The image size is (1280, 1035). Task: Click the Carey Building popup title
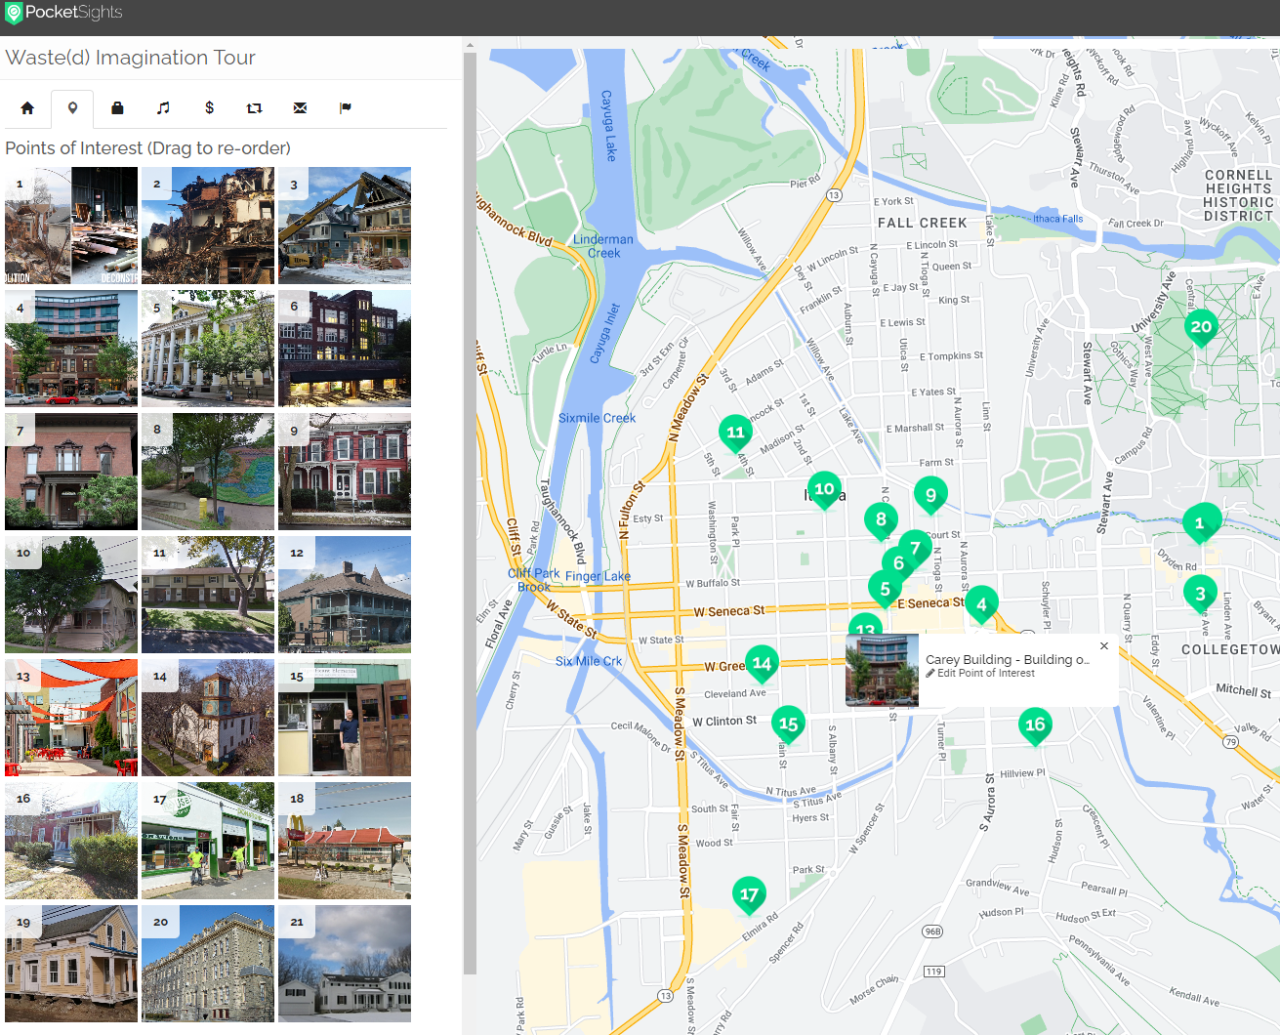(x=1007, y=659)
